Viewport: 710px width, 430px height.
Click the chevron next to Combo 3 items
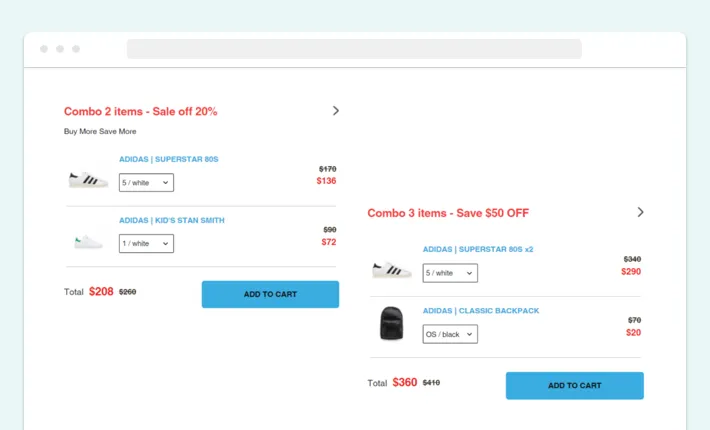coord(640,212)
